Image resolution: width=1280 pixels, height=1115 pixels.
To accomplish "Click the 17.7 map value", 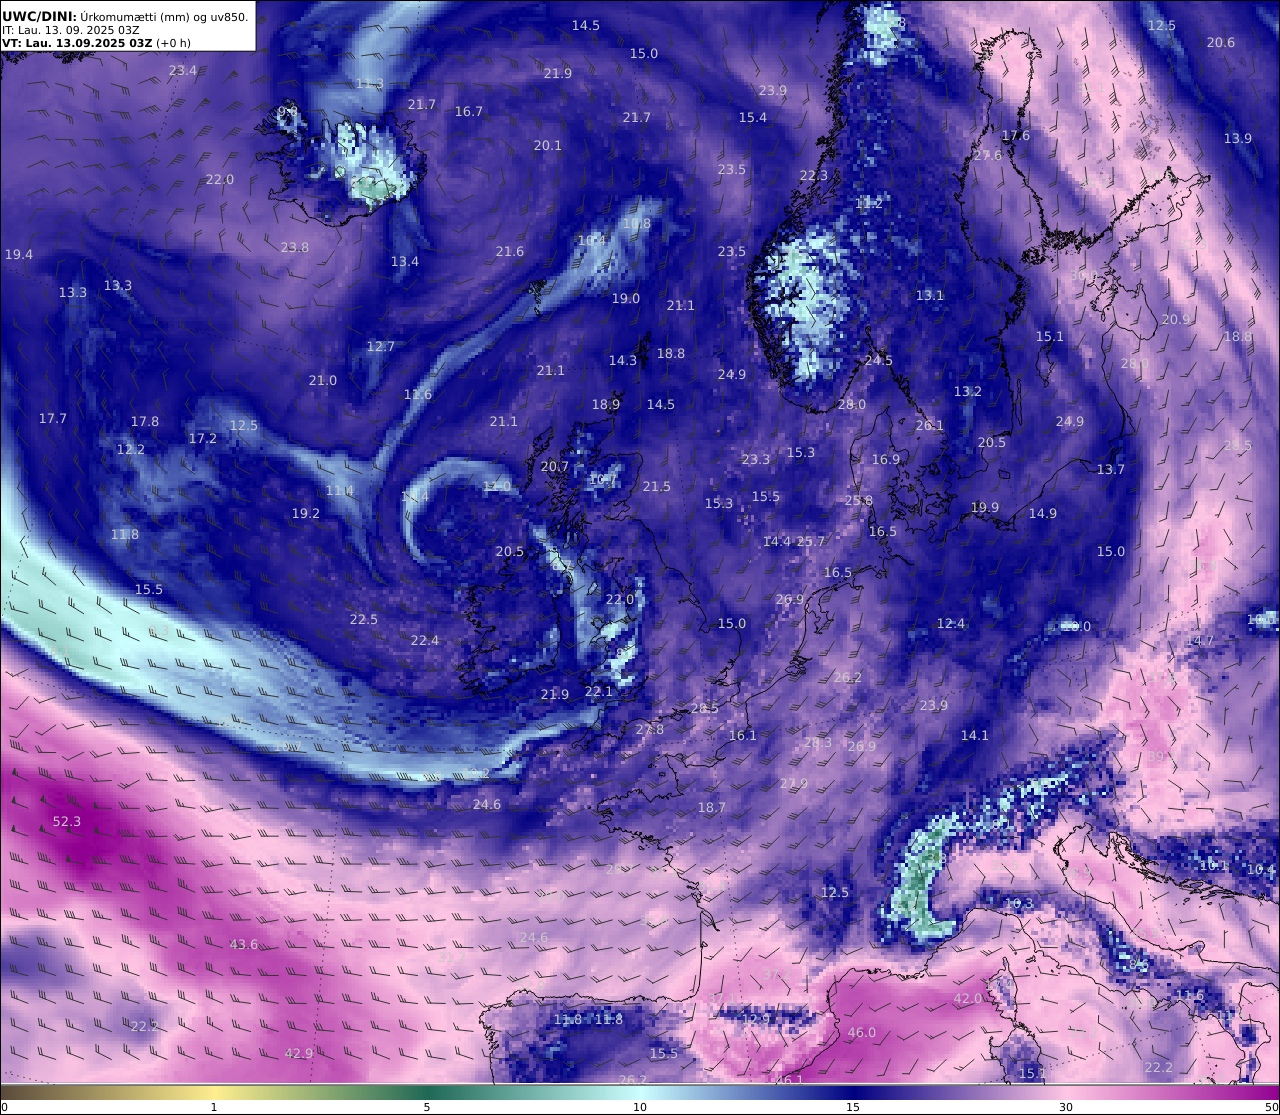I will click(x=53, y=418).
